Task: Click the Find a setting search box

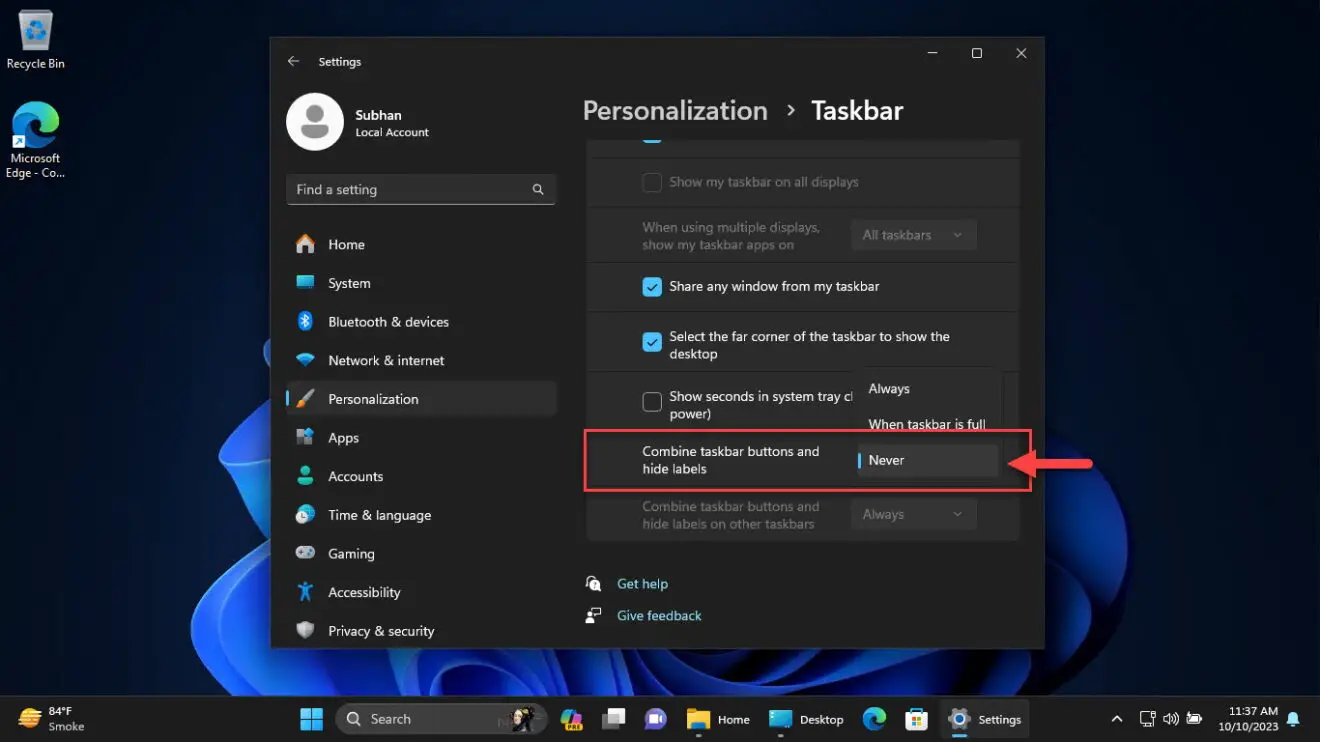Action: click(x=420, y=189)
